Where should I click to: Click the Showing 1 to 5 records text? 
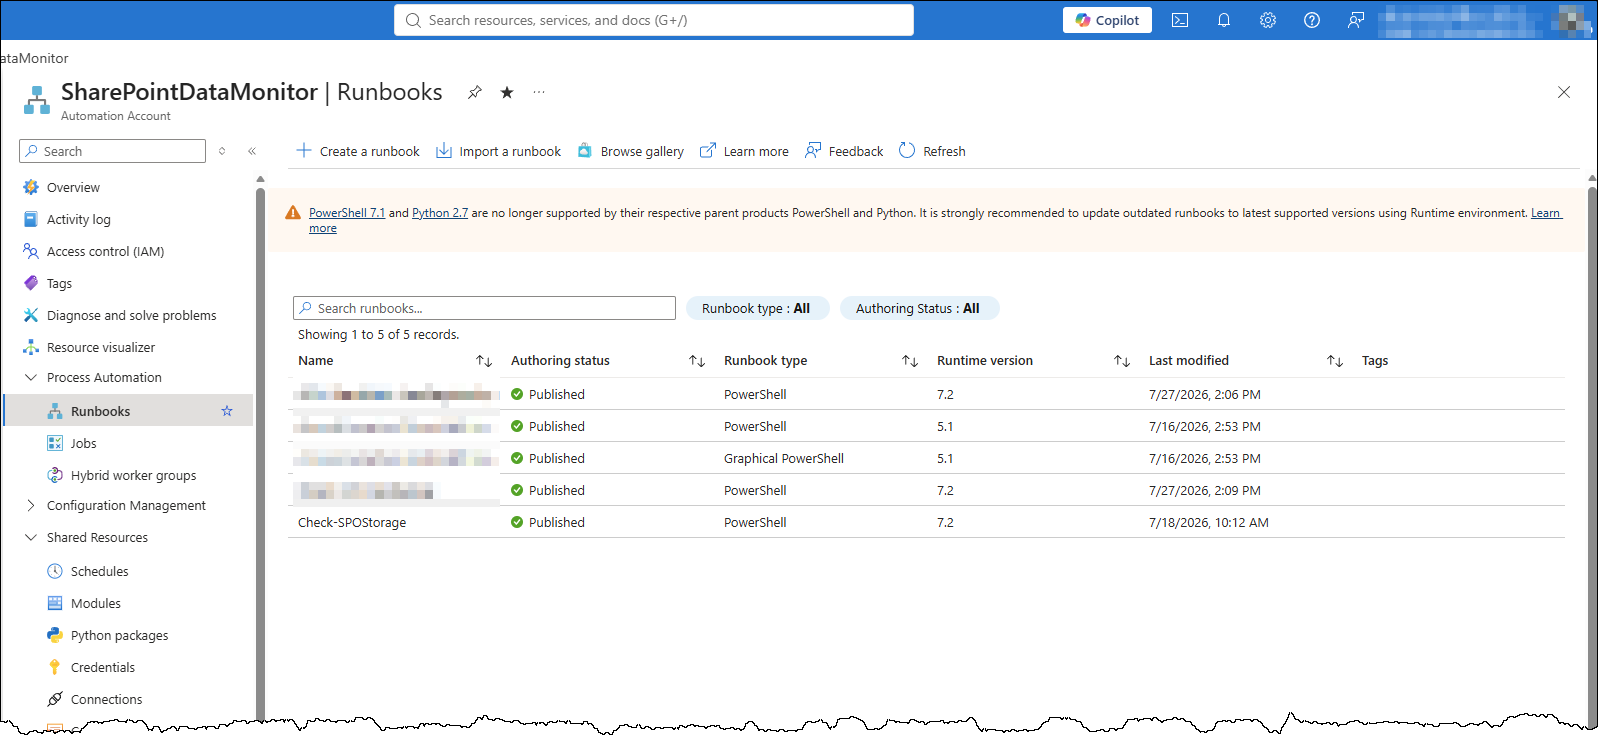(379, 335)
